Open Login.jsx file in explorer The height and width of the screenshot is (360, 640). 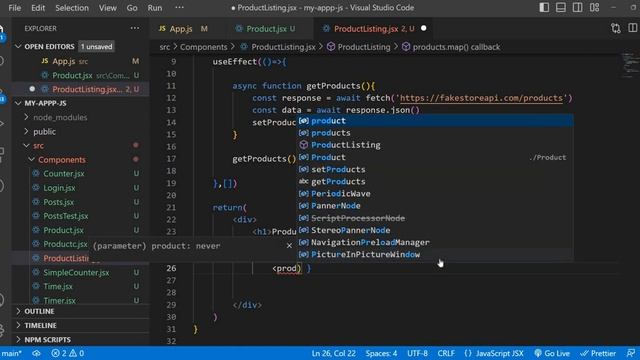(59, 188)
